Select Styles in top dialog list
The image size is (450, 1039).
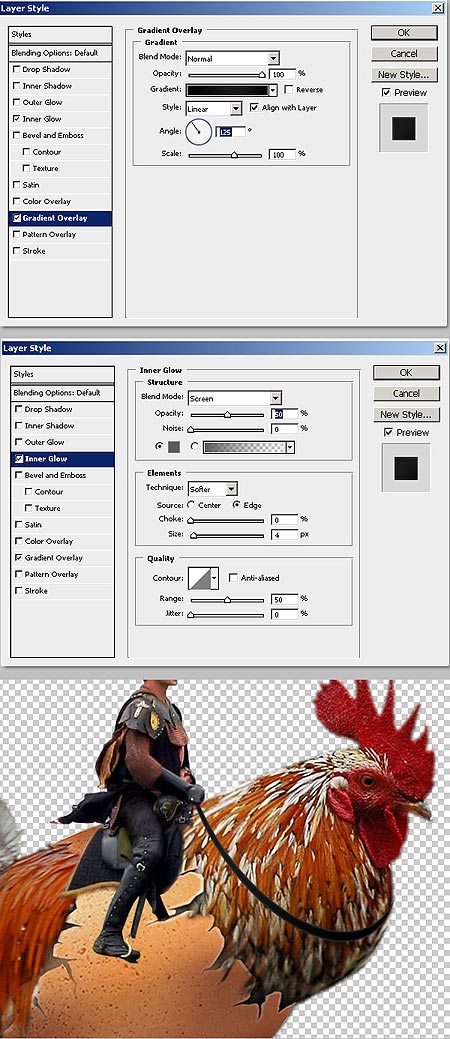60,34
